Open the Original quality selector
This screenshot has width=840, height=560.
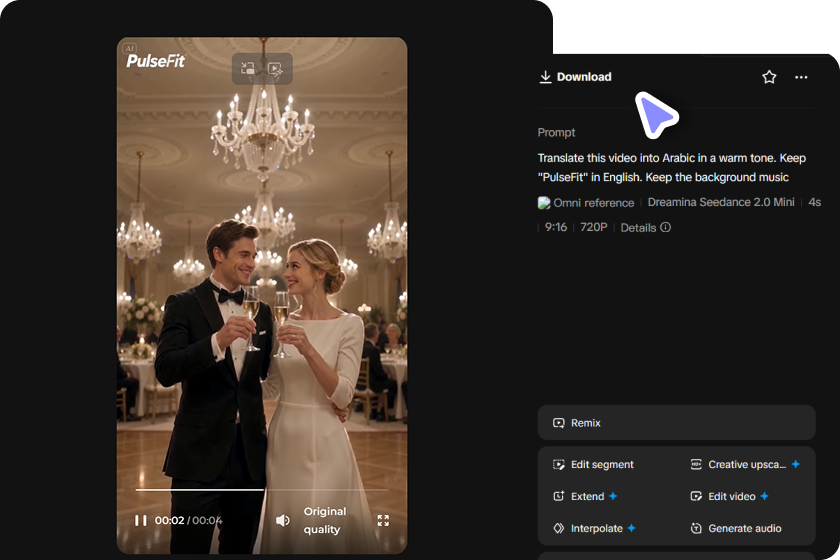325,520
